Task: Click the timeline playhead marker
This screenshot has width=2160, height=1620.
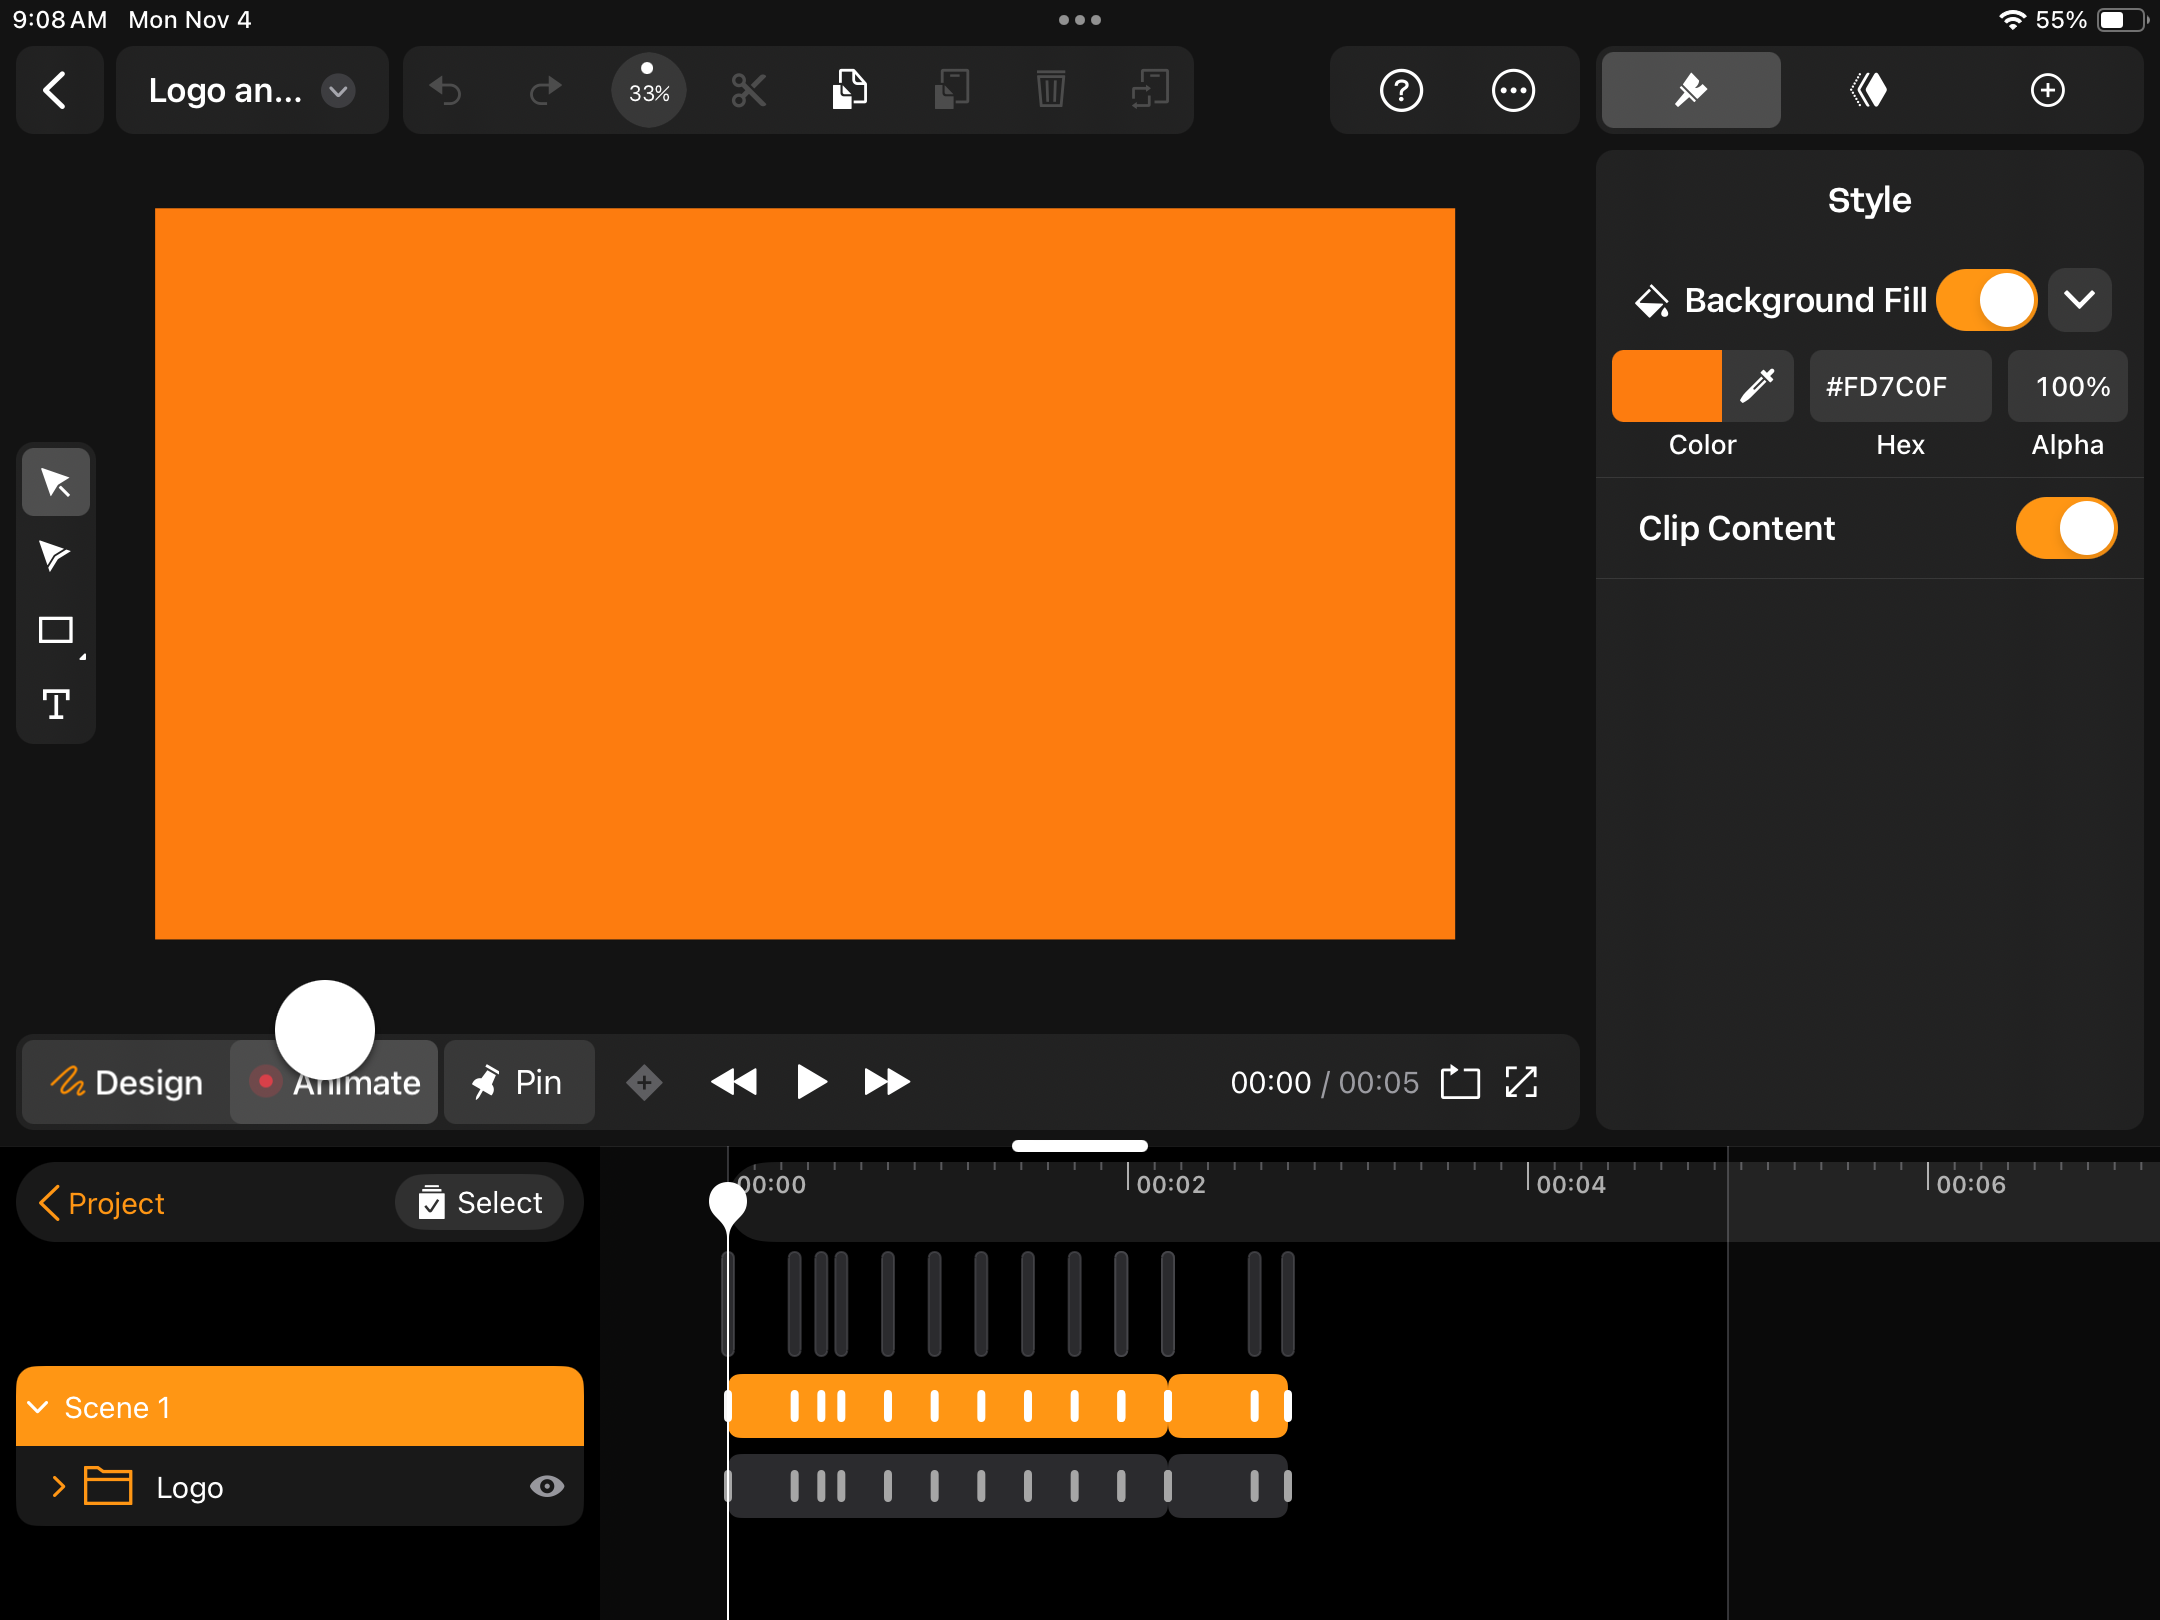Action: click(x=728, y=1204)
